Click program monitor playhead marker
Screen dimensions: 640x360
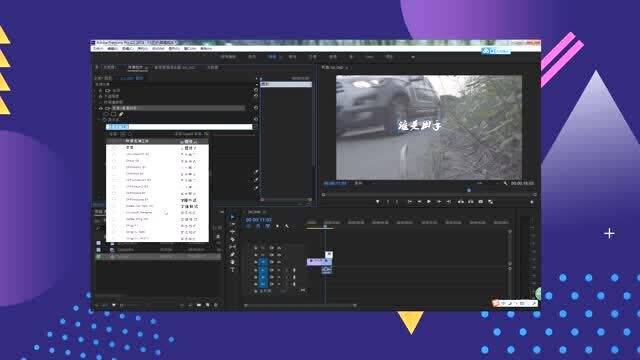pyautogui.click(x=469, y=190)
